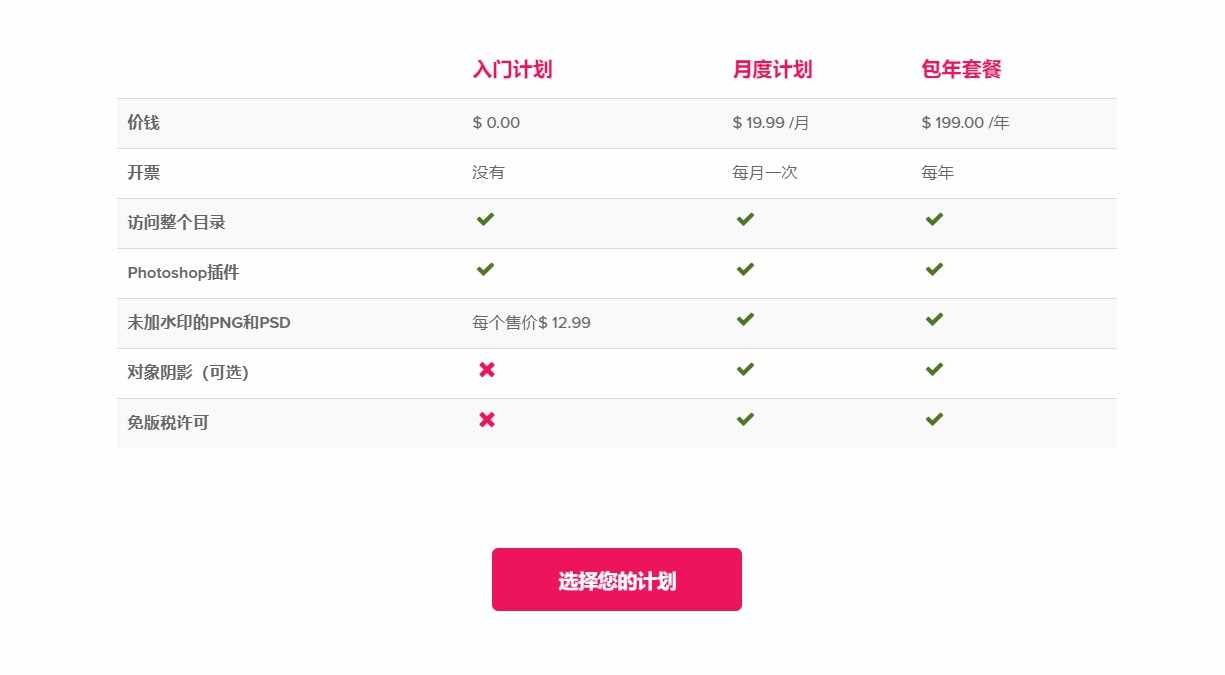Image resolution: width=1225 pixels, height=675 pixels.
Task: Click the 月度计划 column heading
Action: click(x=772, y=69)
